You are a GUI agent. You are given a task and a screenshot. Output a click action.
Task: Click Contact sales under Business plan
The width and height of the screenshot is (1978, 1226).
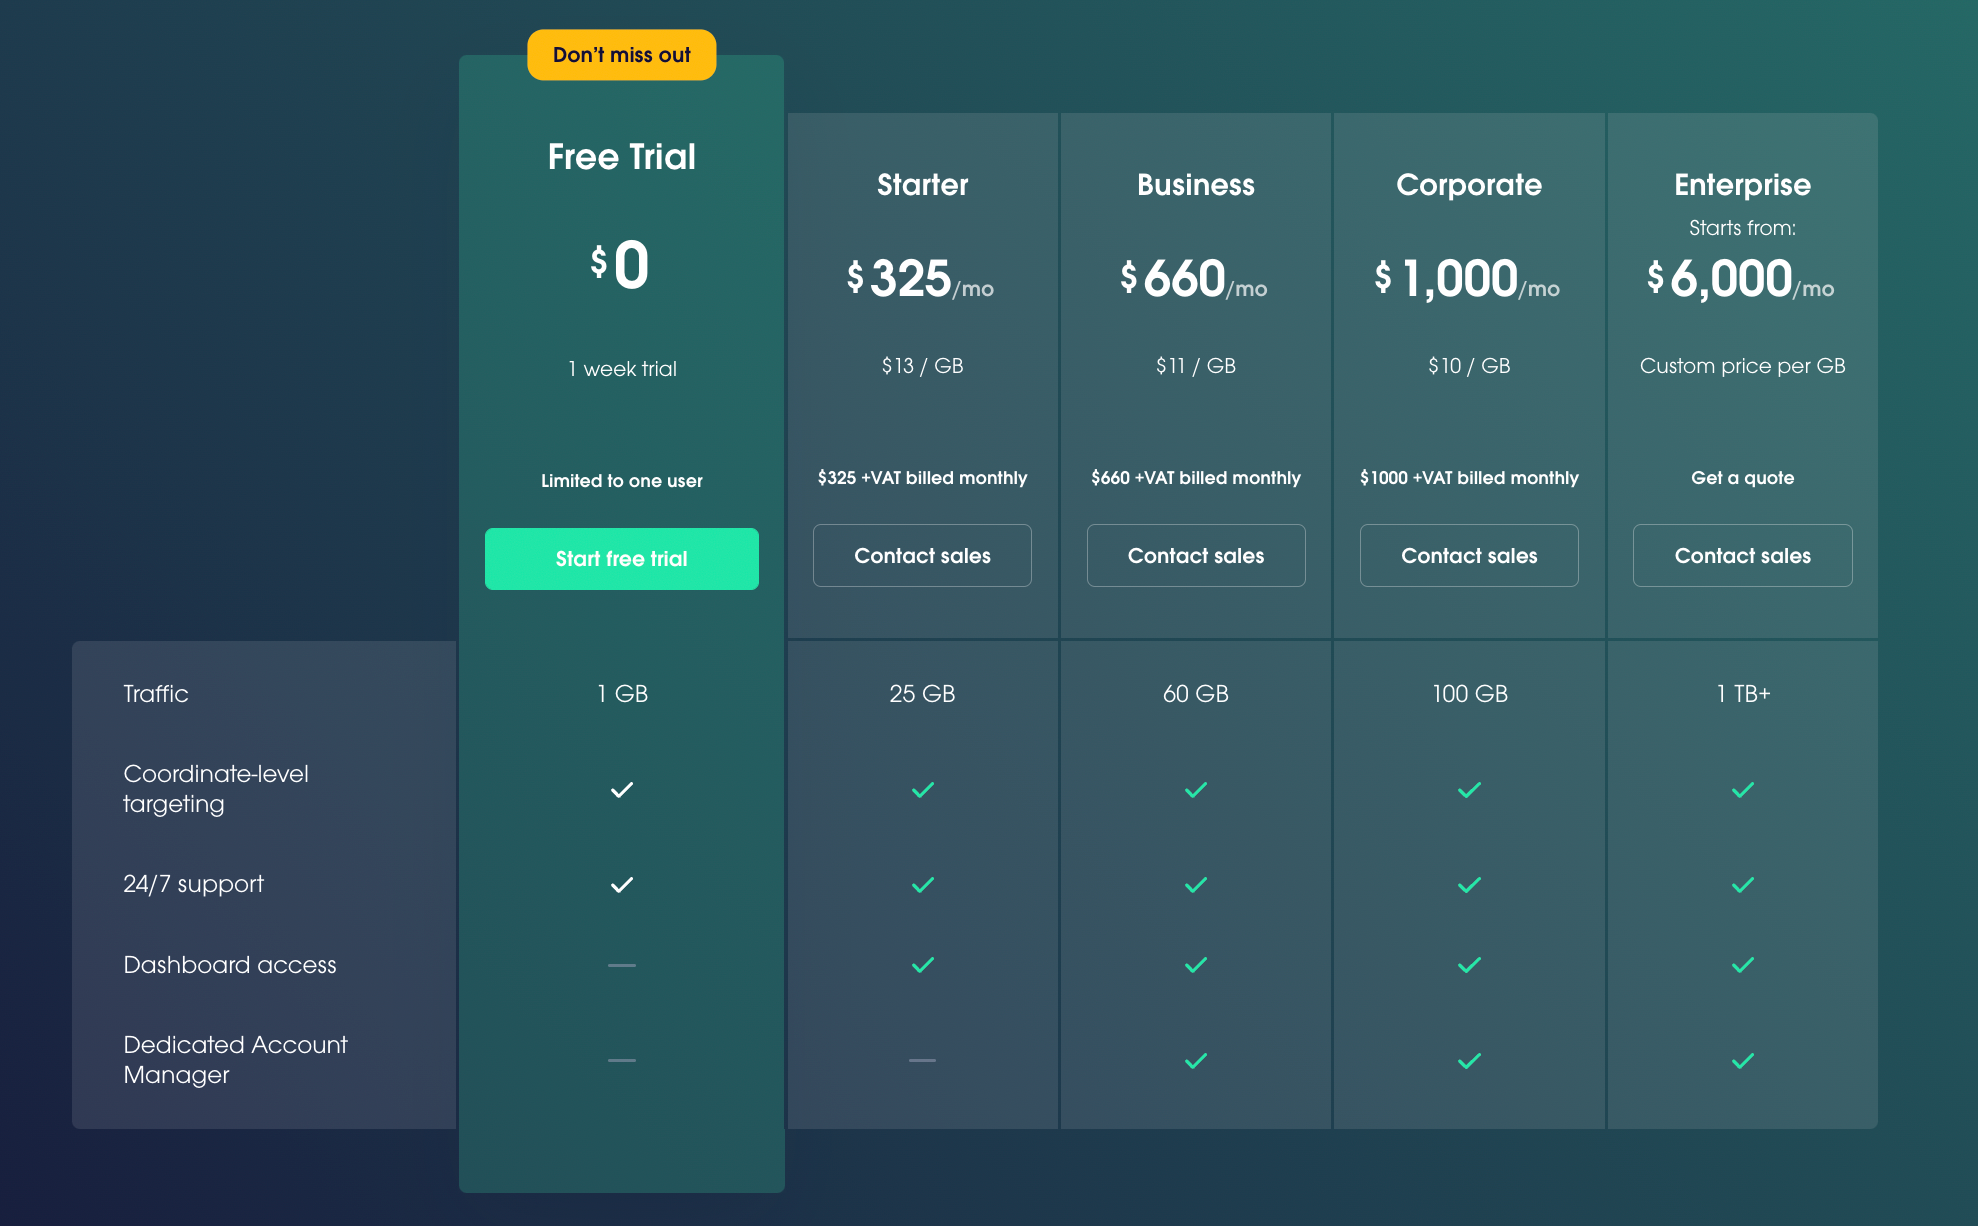[1195, 556]
